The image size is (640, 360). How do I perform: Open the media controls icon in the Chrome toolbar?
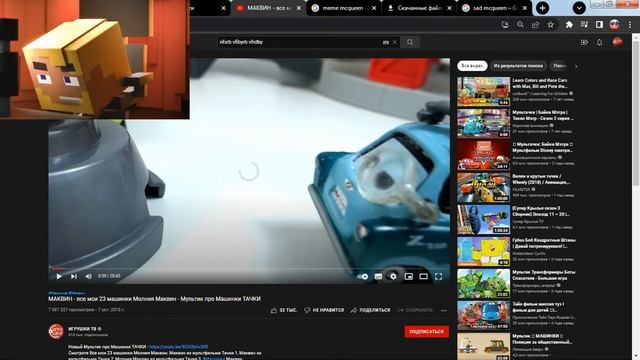click(x=584, y=24)
